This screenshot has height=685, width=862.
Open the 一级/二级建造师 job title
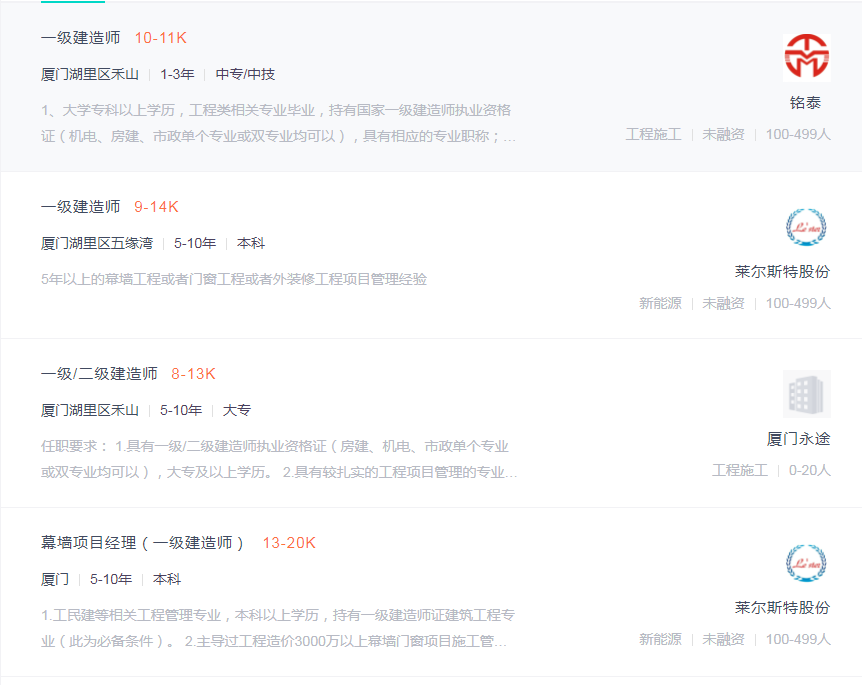pyautogui.click(x=99, y=374)
